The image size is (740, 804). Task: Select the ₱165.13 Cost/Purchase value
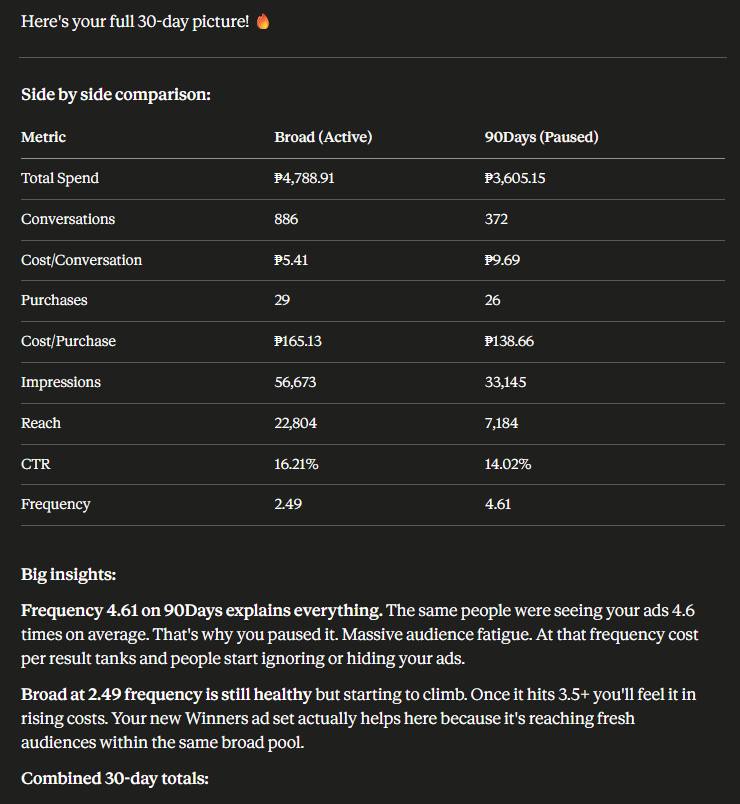298,341
